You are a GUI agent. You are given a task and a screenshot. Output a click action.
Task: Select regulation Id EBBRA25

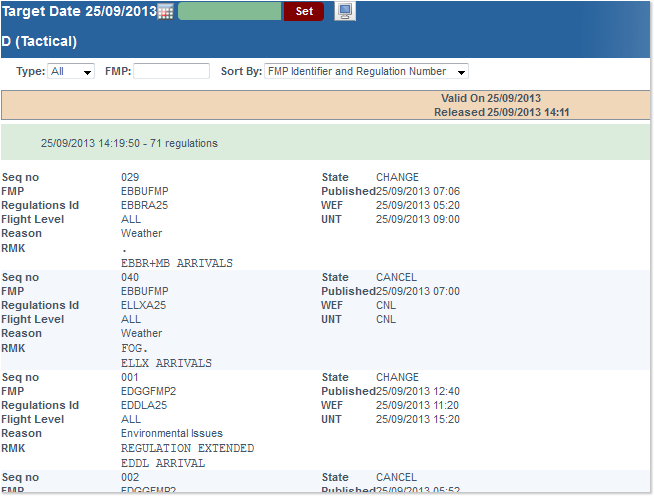pos(144,205)
